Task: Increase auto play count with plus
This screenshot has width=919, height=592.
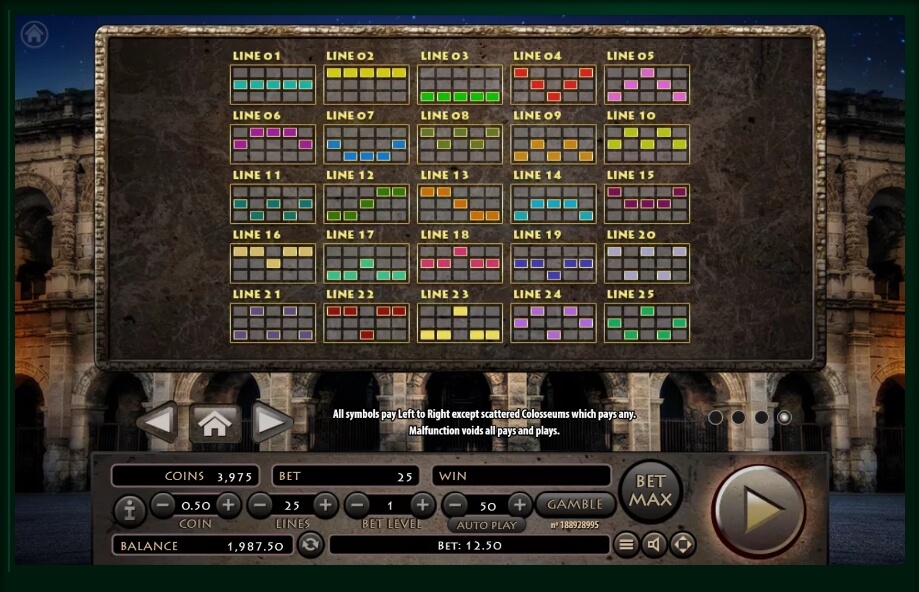Action: click(x=519, y=505)
